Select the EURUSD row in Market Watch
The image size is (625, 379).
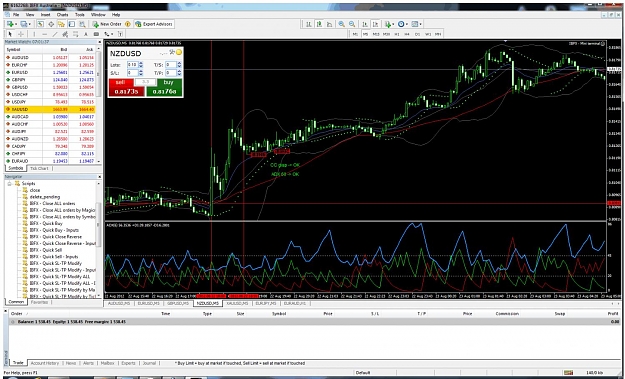[50, 72]
